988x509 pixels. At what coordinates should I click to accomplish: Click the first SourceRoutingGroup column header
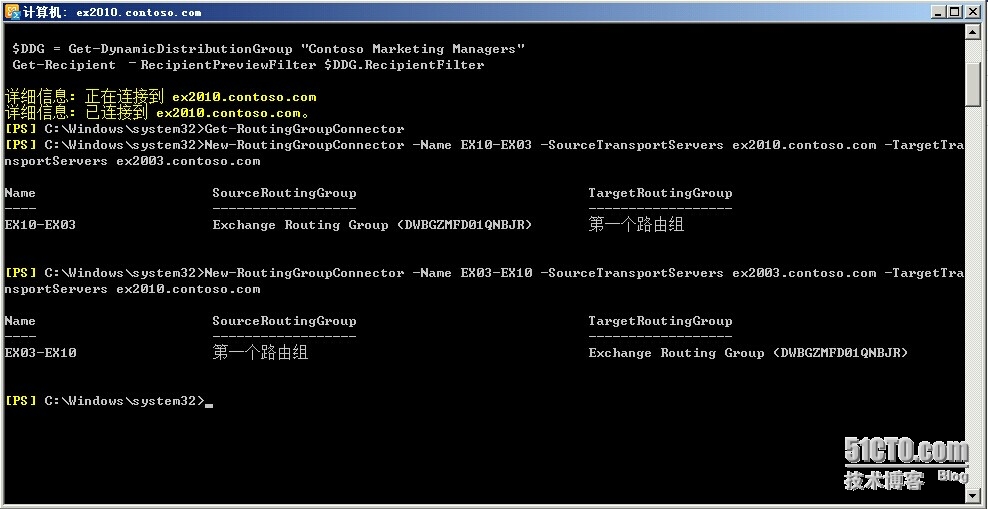pyautogui.click(x=284, y=193)
